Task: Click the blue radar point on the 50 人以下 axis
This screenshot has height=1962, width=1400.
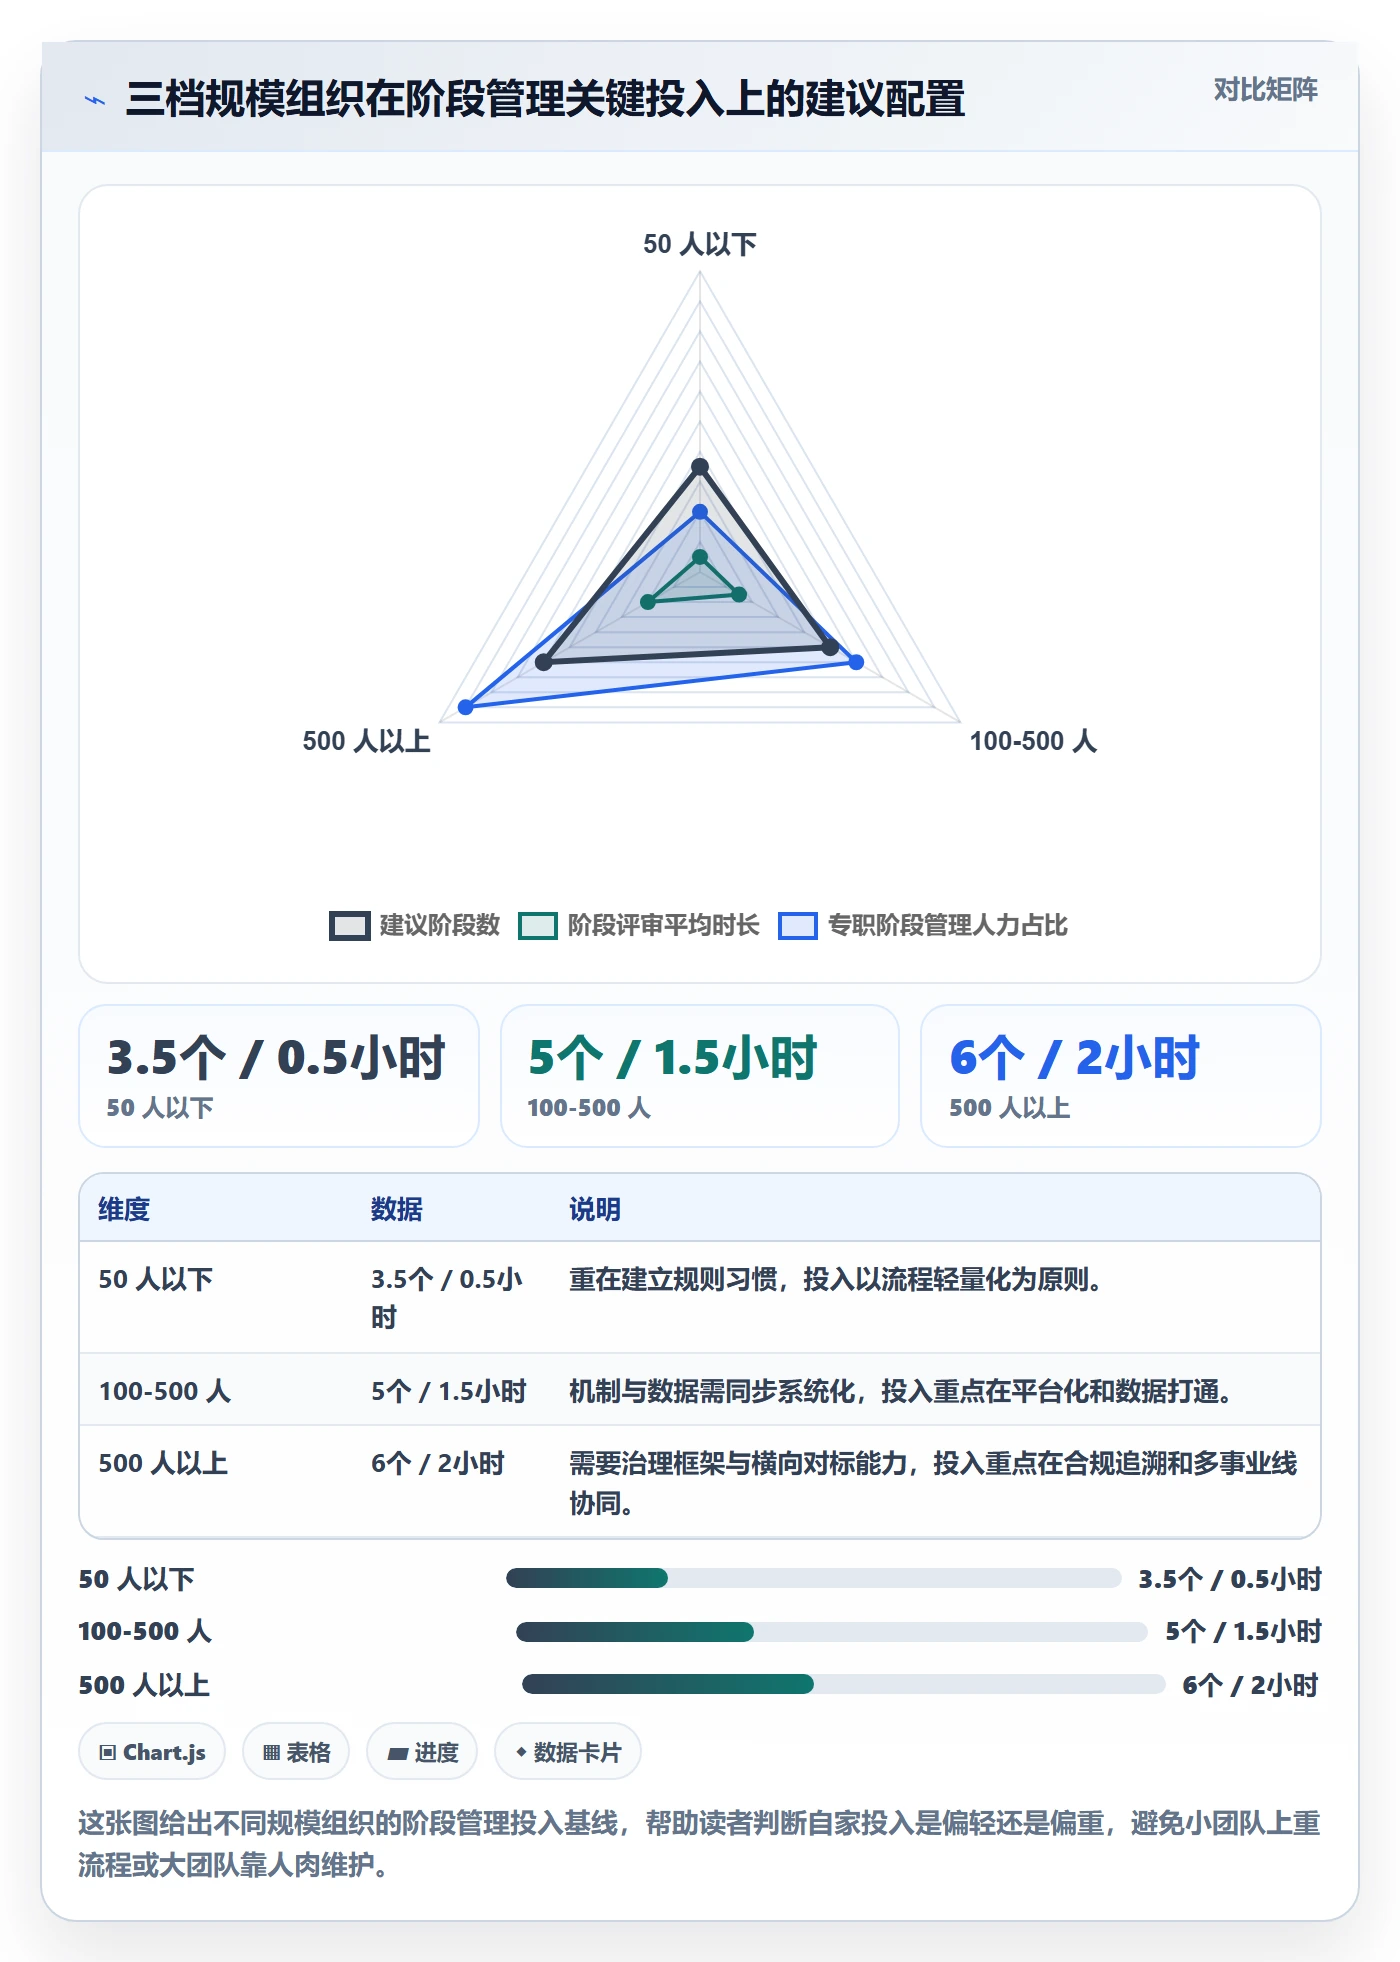Action: (700, 512)
